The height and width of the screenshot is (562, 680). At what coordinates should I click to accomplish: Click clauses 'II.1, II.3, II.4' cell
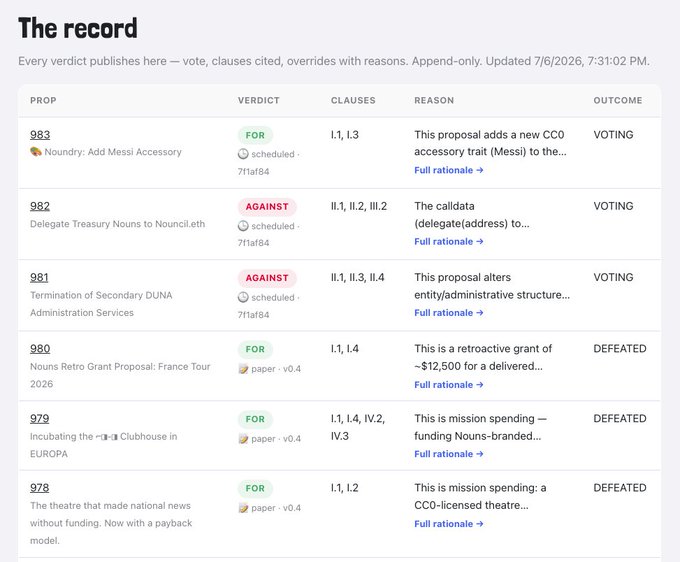coord(357,278)
